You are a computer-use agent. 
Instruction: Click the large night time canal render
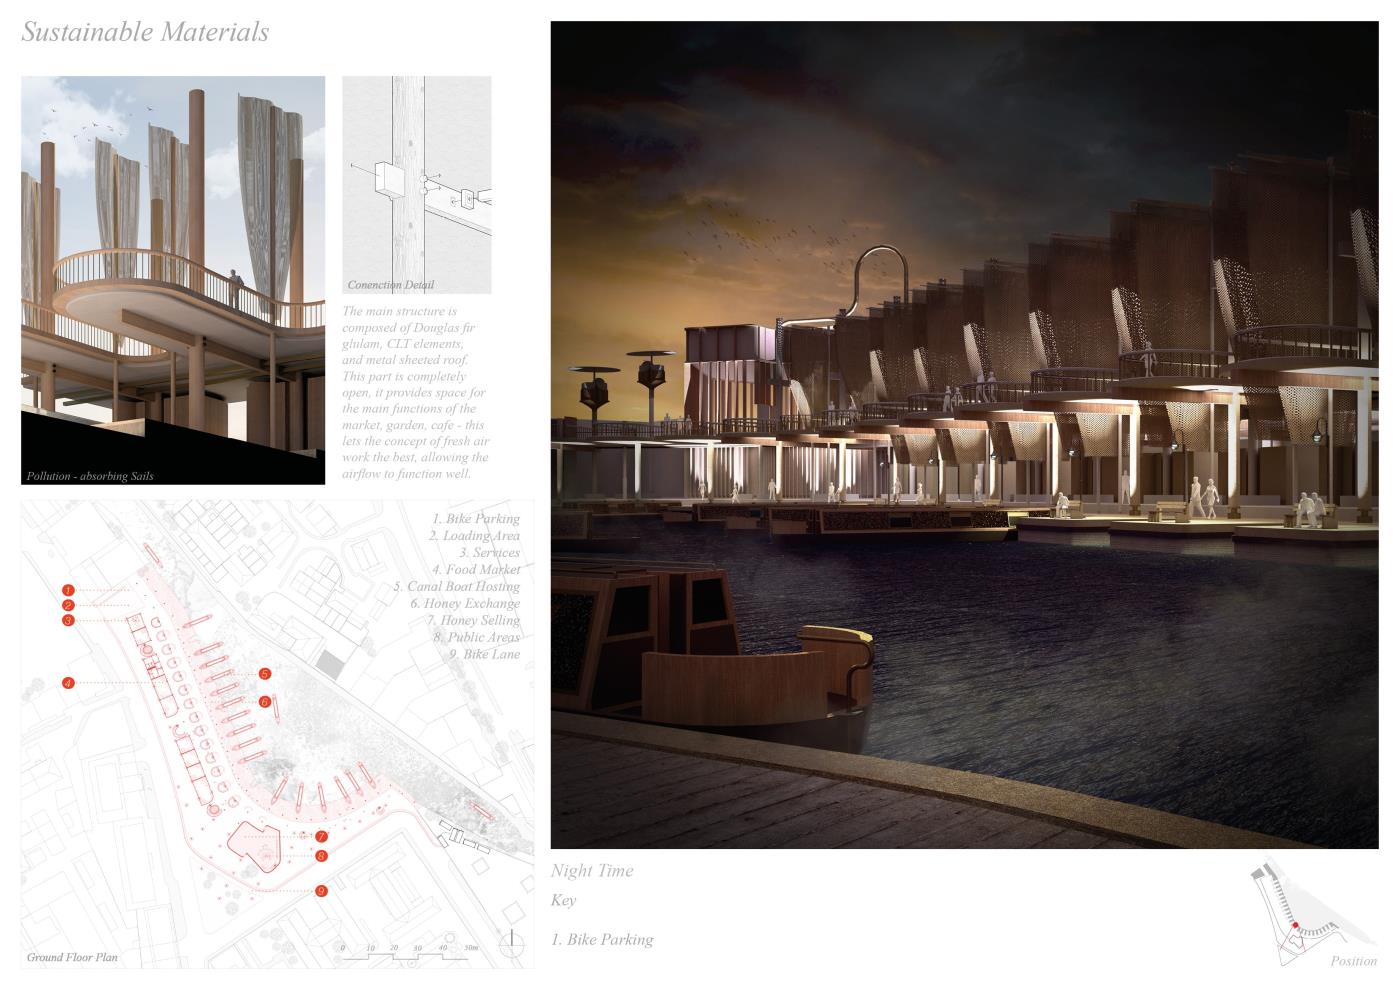[x=964, y=435]
